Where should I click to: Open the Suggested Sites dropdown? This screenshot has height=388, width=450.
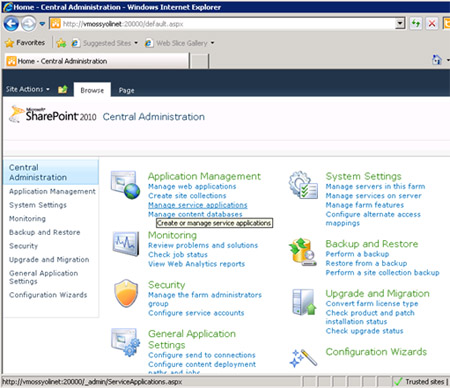point(105,43)
